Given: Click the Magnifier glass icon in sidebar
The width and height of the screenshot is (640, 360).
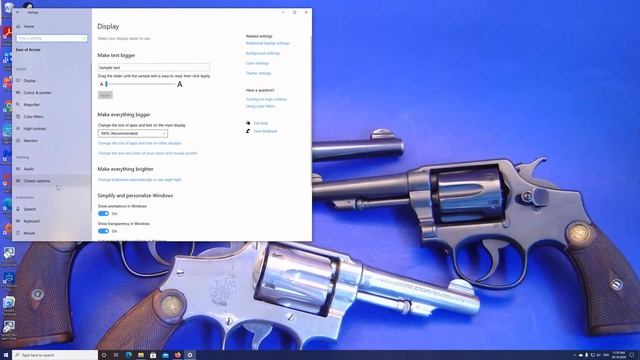Looking at the screenshot, I should pyautogui.click(x=18, y=104).
